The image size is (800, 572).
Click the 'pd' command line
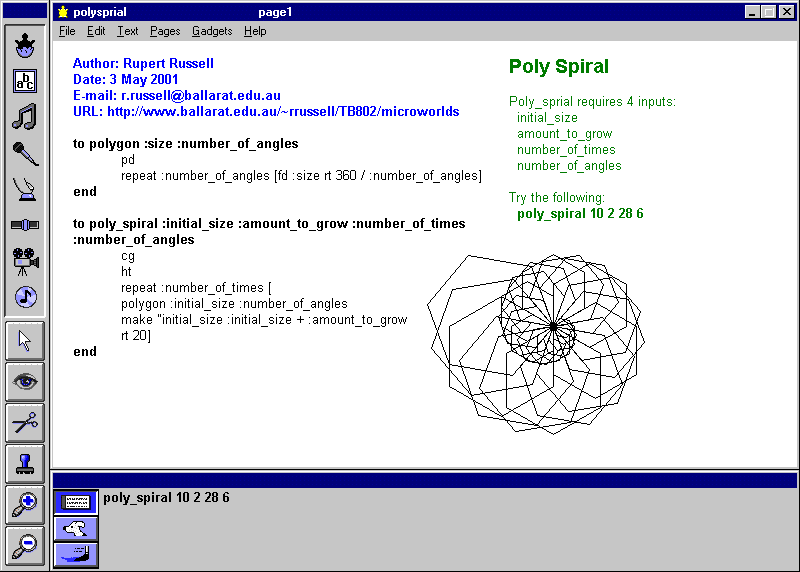[x=128, y=160]
